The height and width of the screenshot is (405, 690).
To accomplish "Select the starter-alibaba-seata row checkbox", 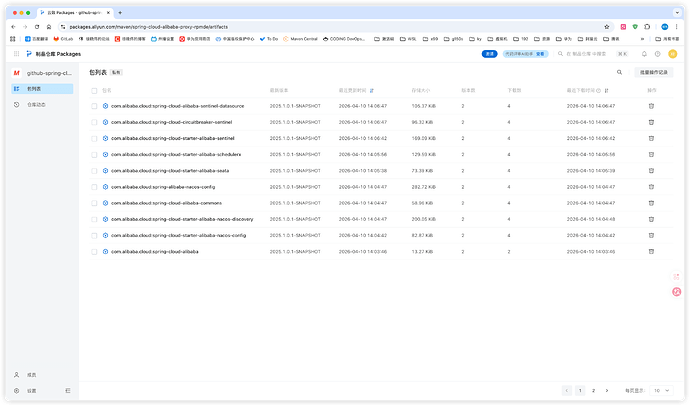I will (94, 171).
